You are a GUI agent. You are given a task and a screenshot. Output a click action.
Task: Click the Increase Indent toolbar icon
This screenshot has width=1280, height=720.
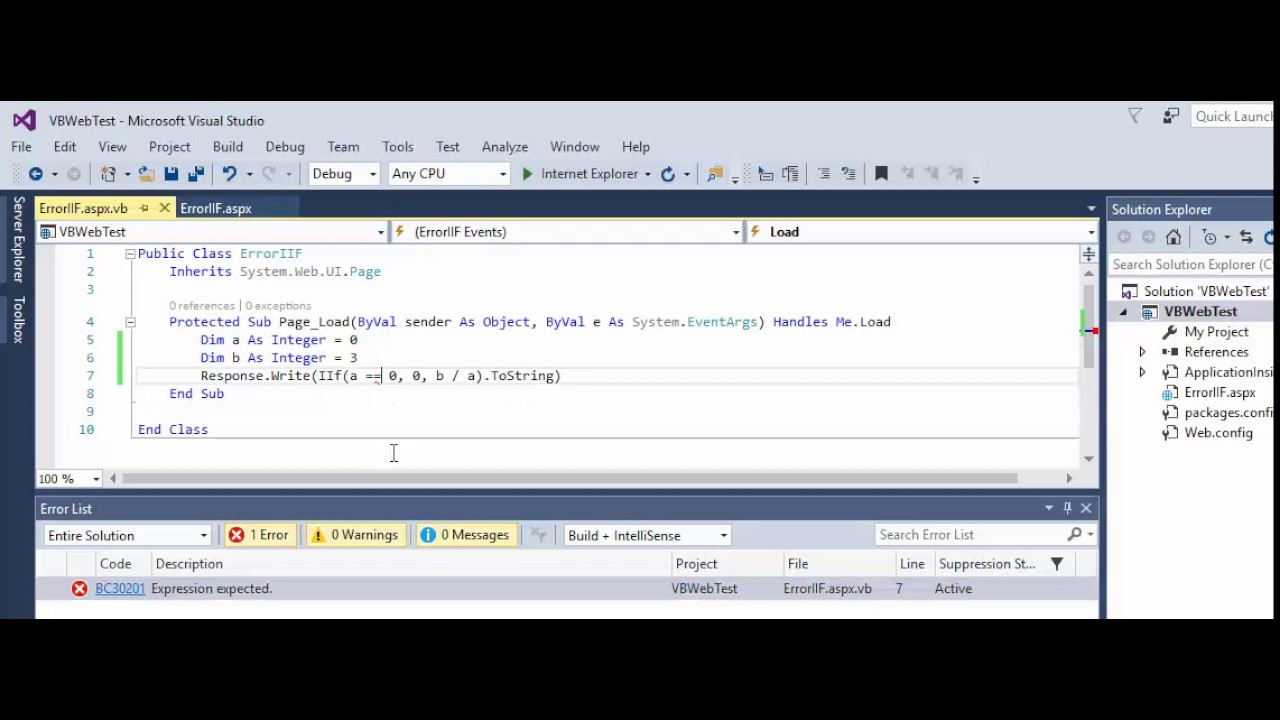click(790, 174)
